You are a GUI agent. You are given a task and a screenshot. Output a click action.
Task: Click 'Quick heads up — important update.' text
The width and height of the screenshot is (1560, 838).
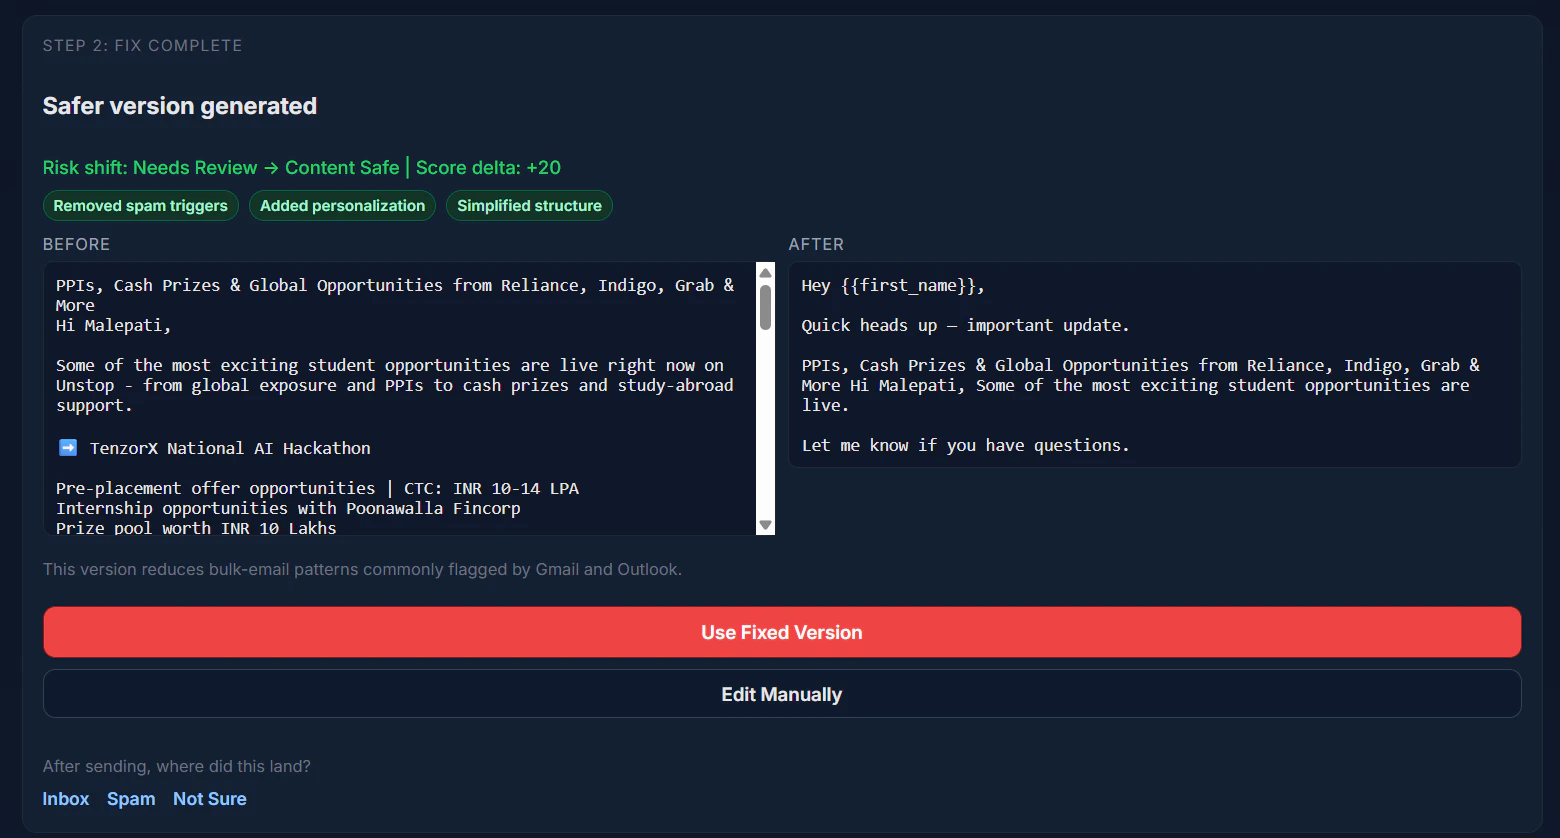point(966,325)
